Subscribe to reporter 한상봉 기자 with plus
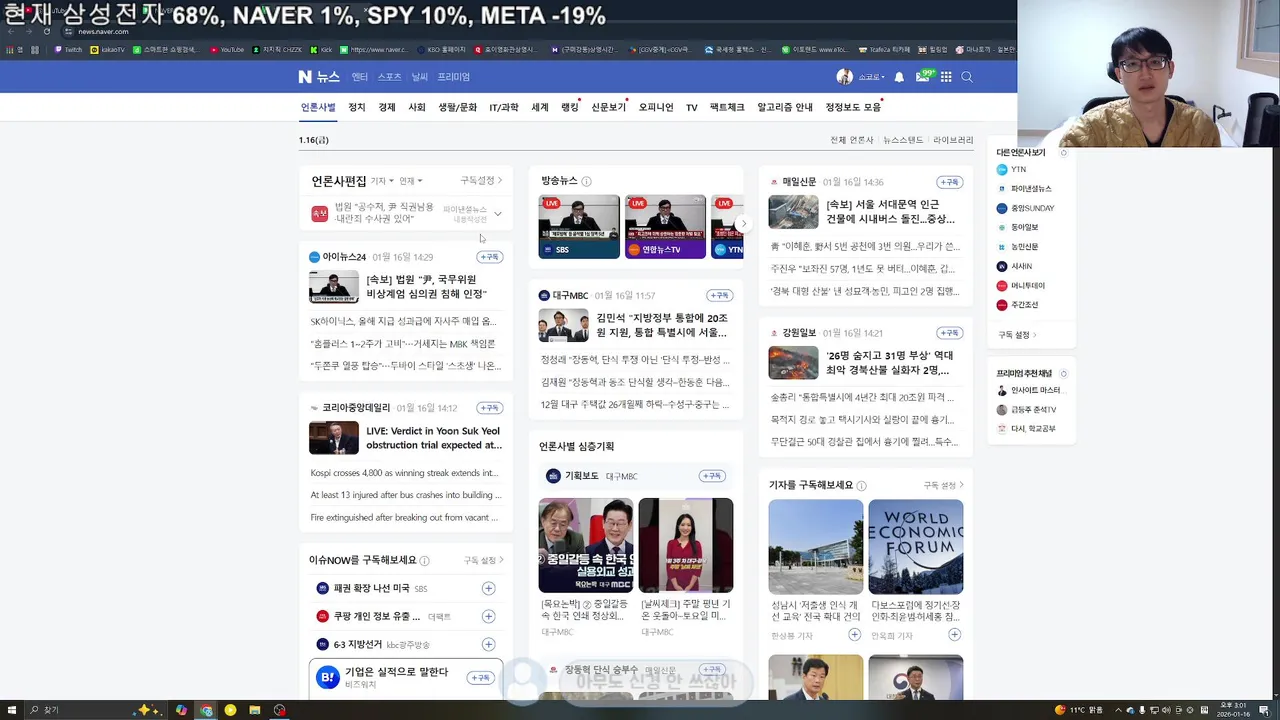 [854, 635]
